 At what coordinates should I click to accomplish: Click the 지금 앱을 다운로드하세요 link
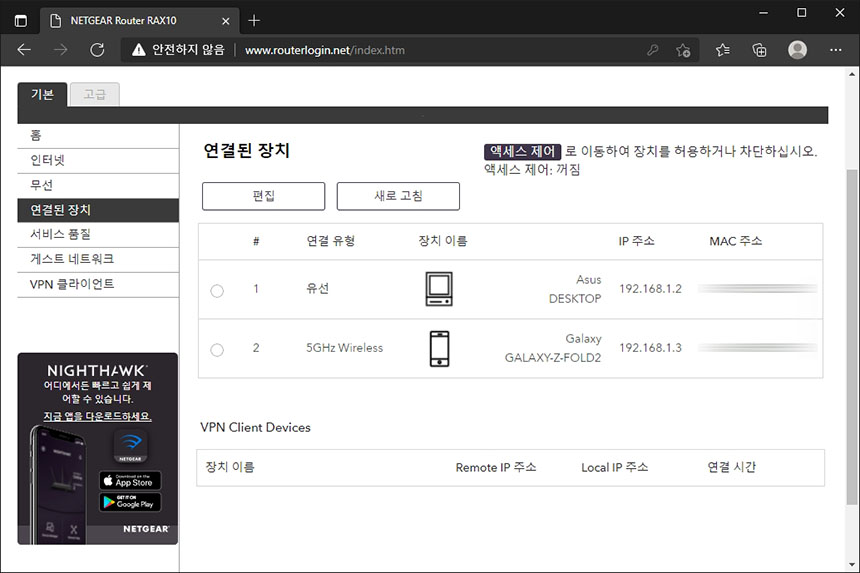coord(98,416)
